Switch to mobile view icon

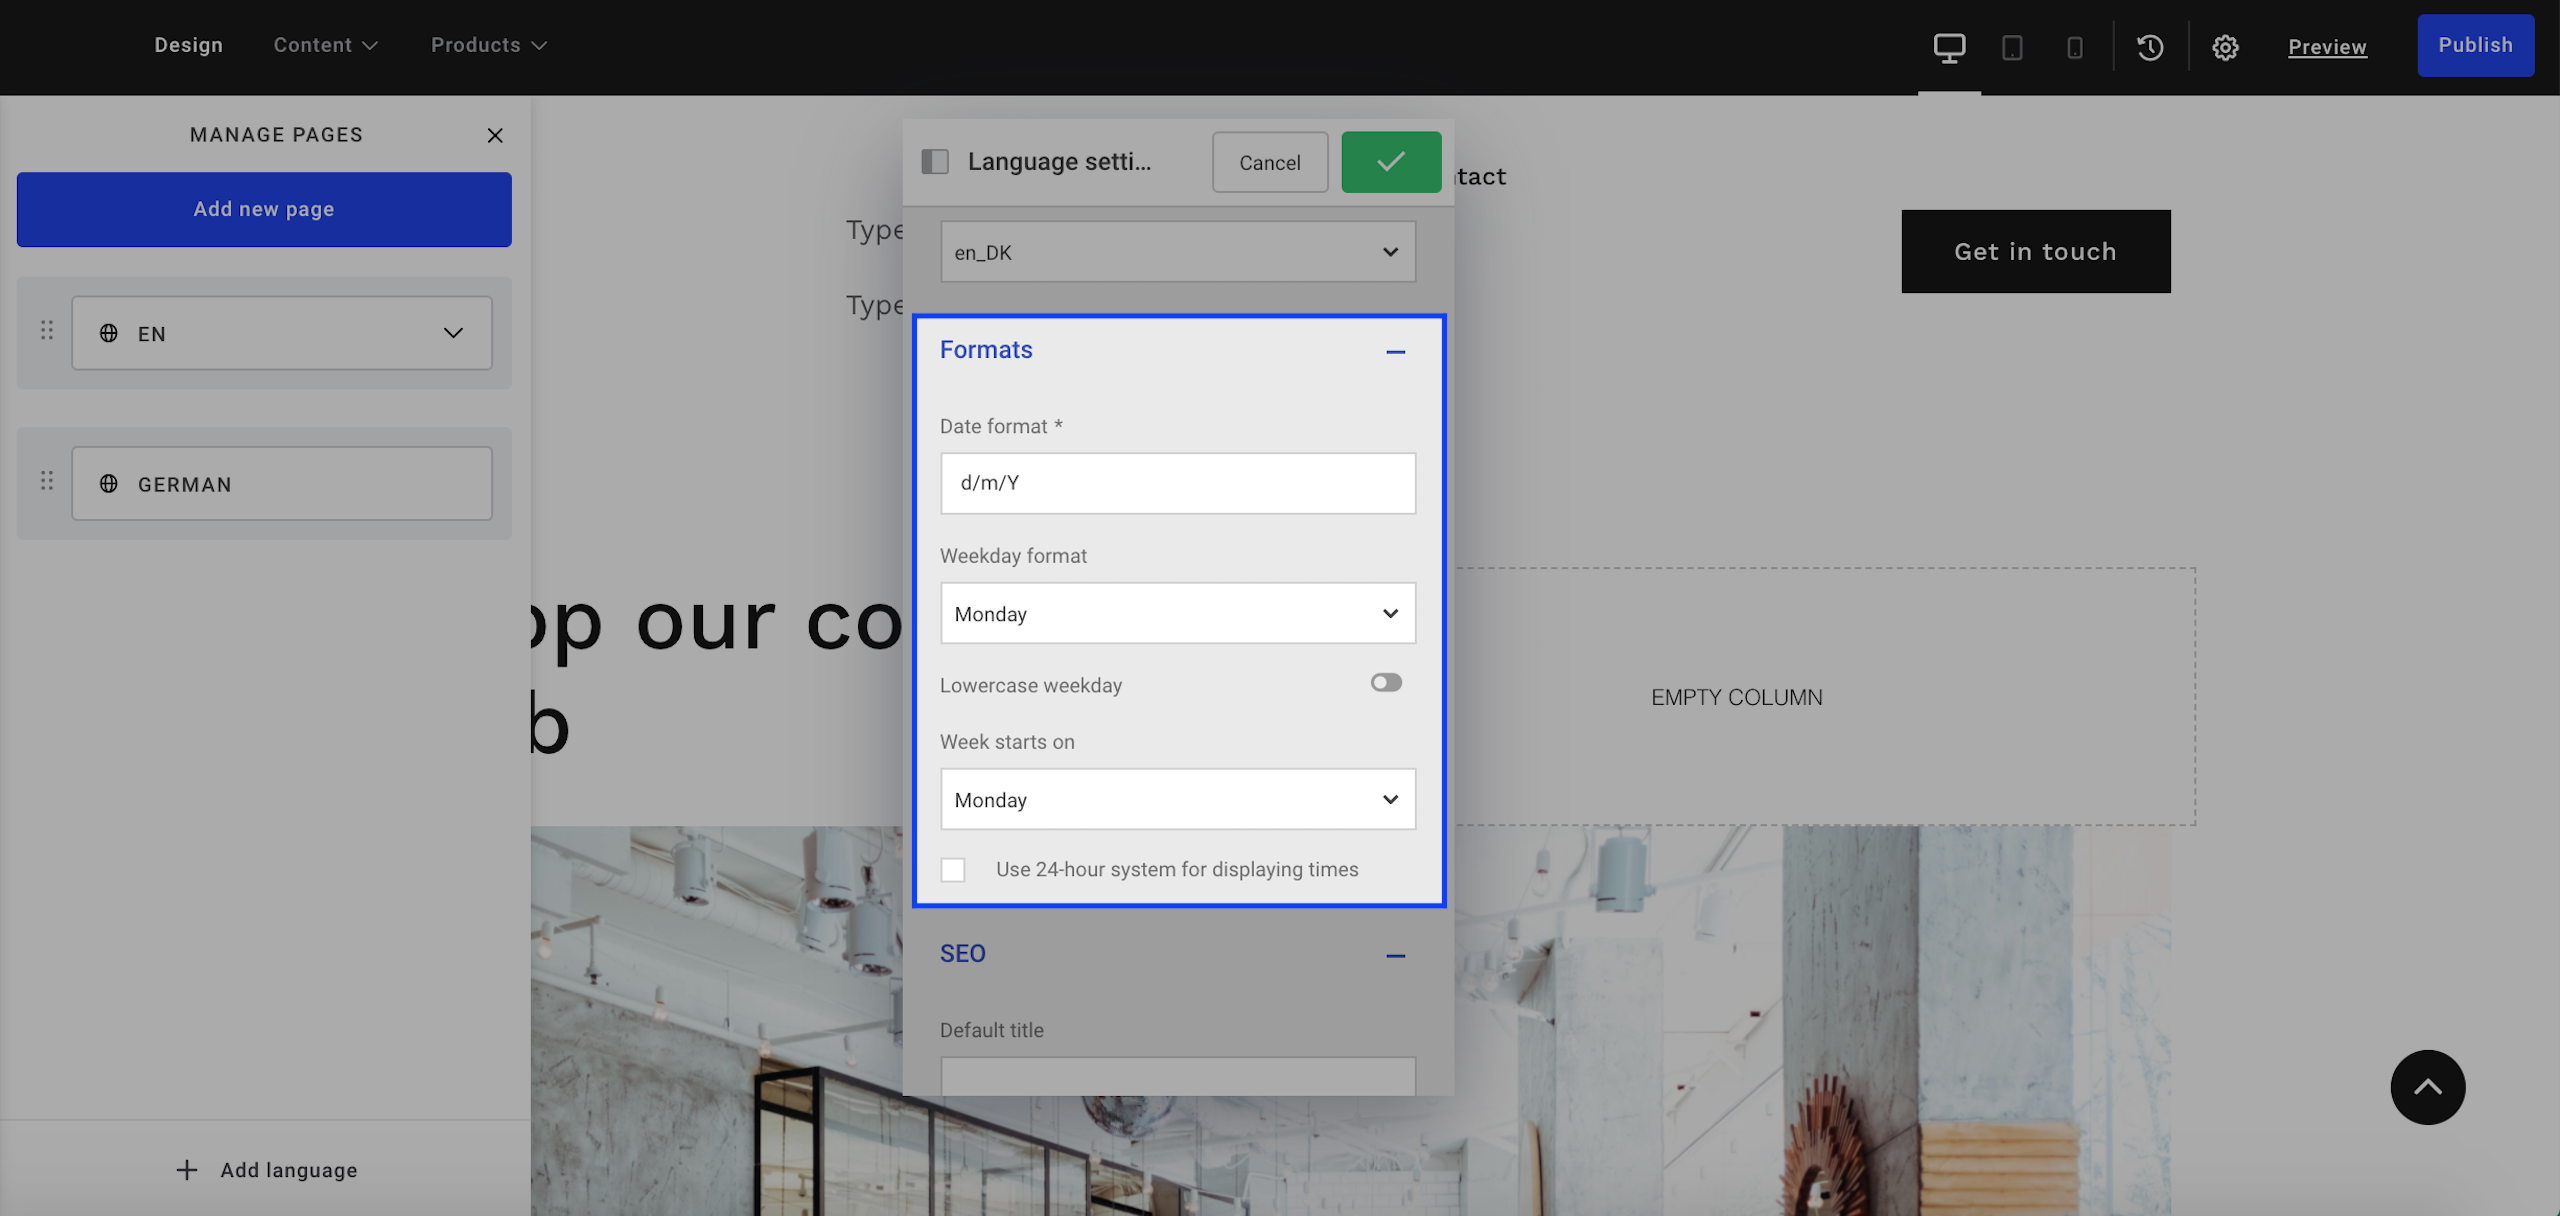coord(2075,47)
